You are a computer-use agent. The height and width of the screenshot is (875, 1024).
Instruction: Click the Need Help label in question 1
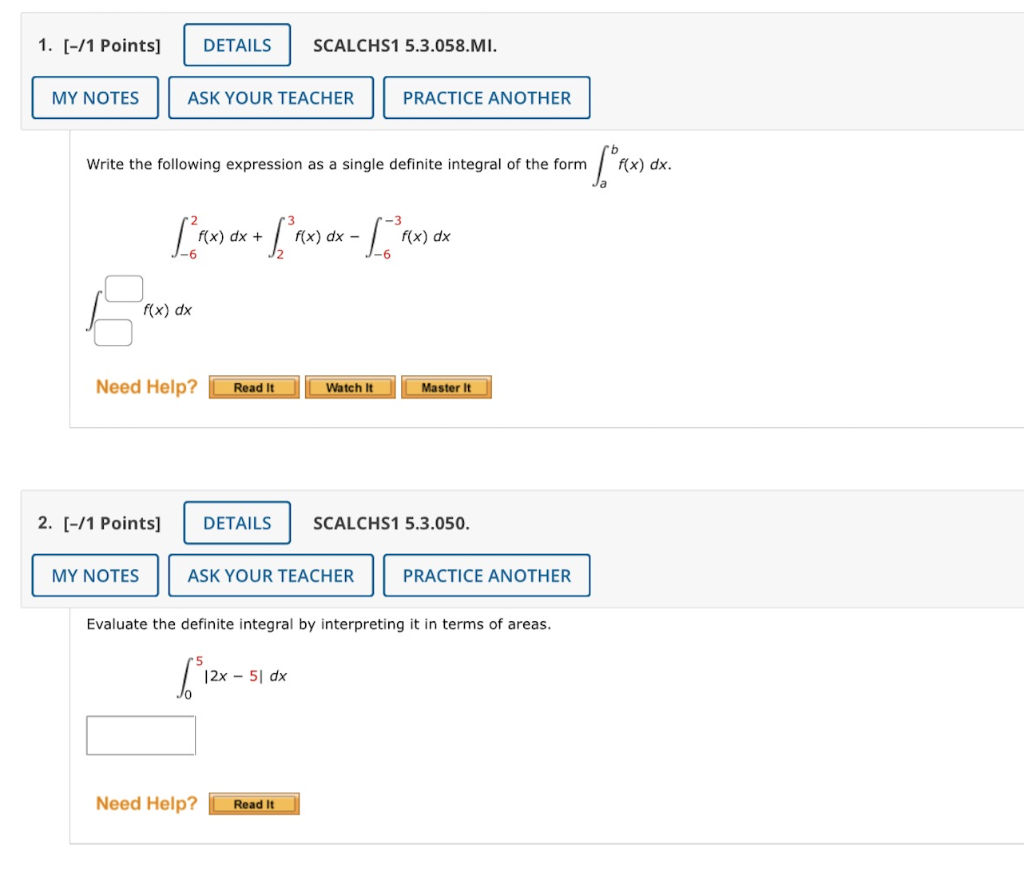pos(146,386)
